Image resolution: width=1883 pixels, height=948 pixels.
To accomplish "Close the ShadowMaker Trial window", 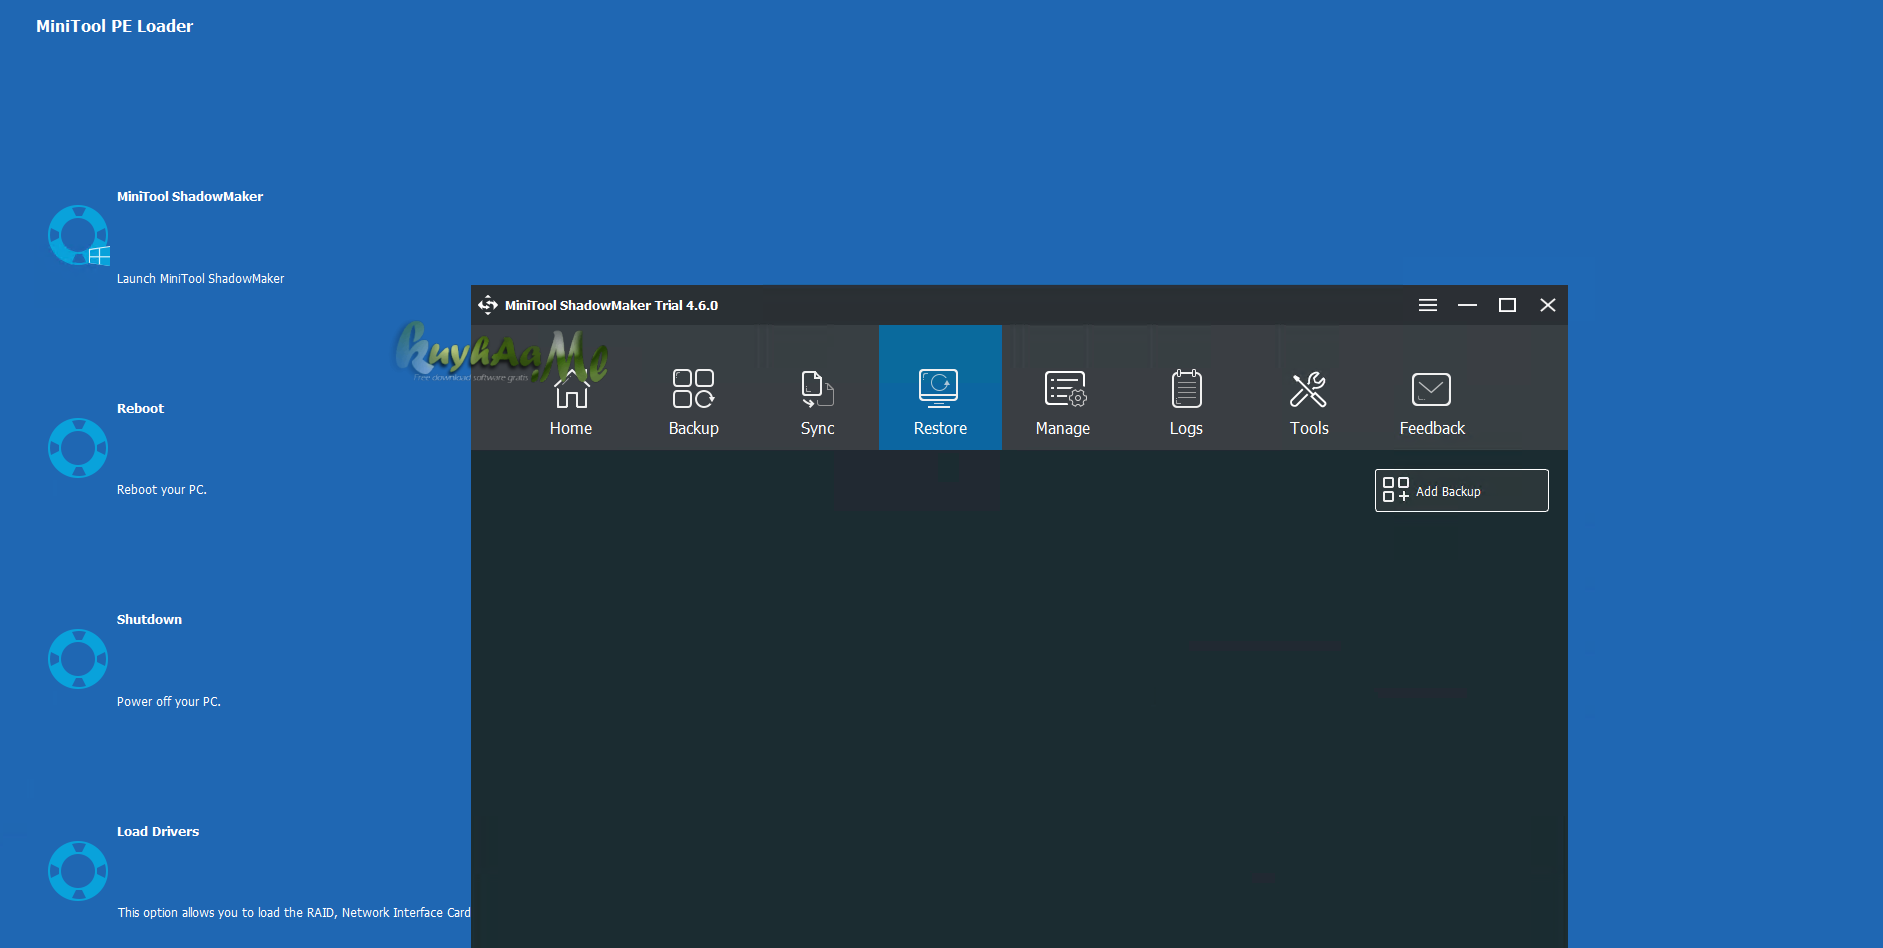I will [x=1547, y=305].
